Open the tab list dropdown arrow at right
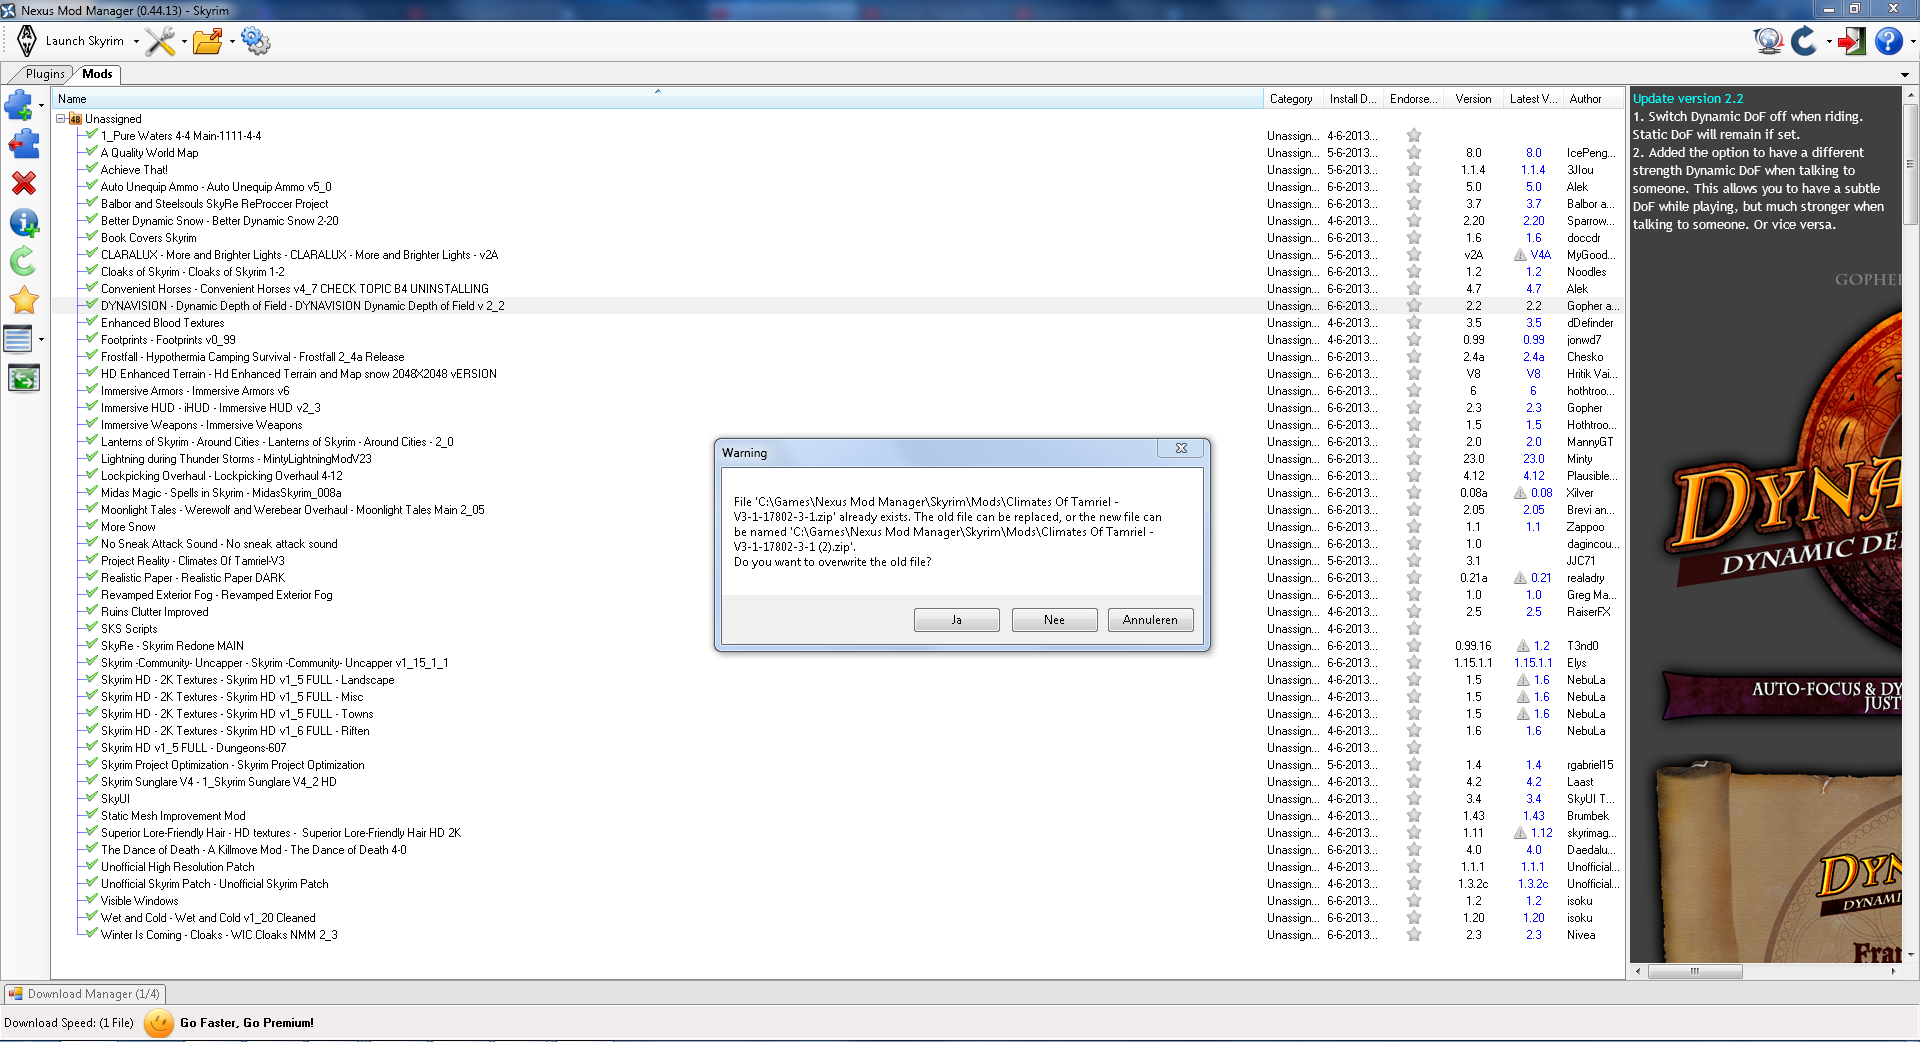Image resolution: width=1920 pixels, height=1042 pixels. [1905, 75]
